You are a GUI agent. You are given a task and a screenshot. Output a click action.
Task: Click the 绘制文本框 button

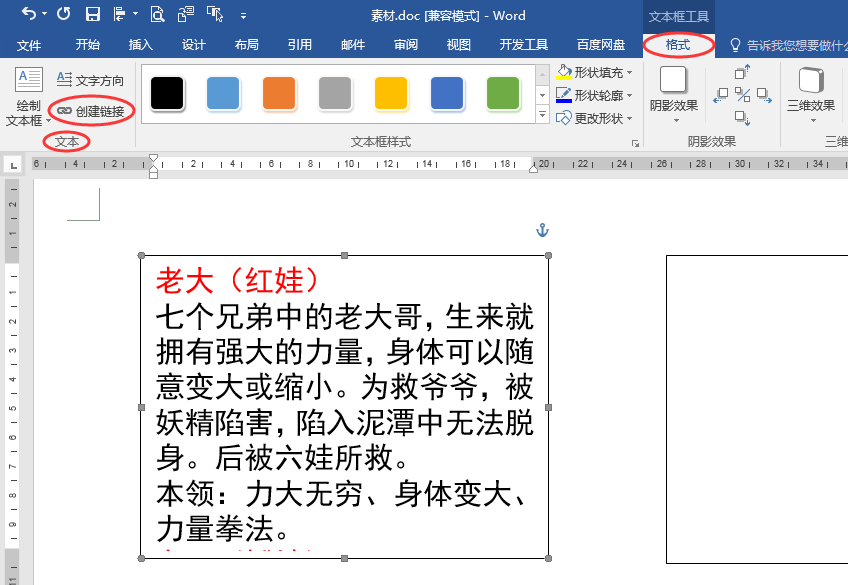coord(29,96)
